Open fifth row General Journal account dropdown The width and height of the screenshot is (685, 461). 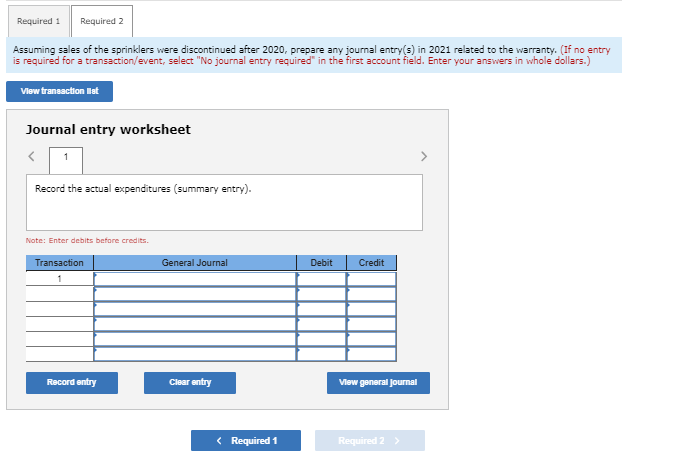[195, 339]
